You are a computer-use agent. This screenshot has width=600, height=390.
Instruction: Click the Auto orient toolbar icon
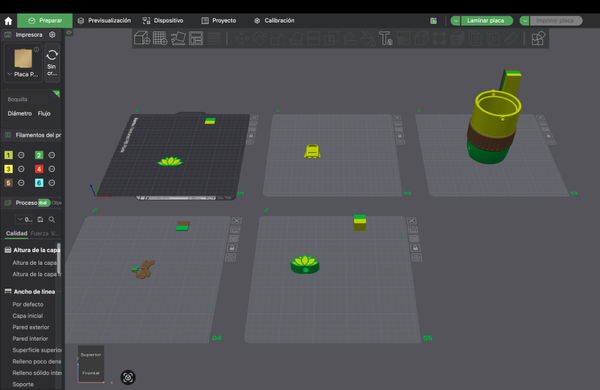pos(178,38)
